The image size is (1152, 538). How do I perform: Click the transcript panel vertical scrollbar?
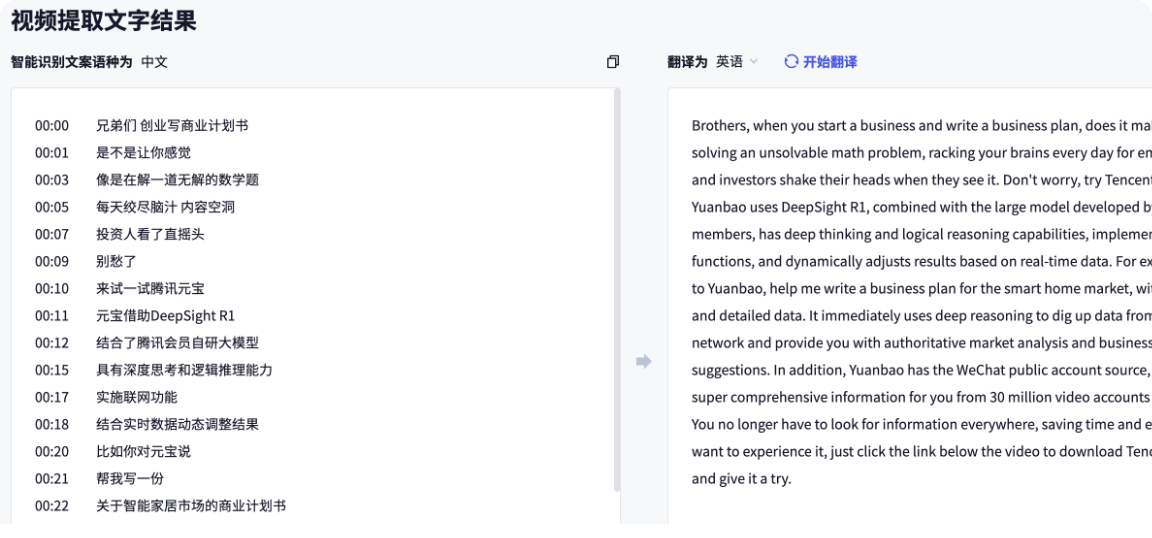[x=617, y=290]
